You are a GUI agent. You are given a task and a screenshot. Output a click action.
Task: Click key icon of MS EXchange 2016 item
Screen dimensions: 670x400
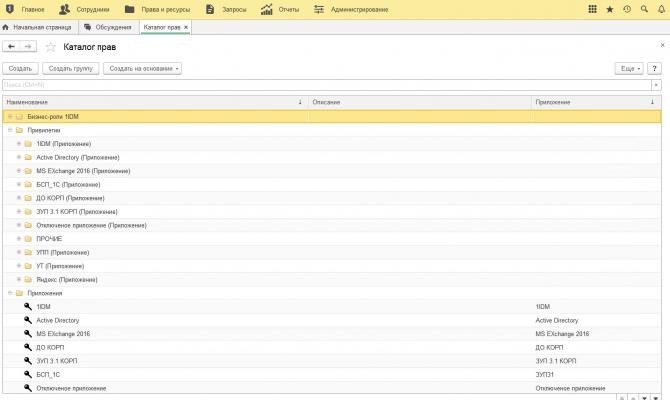pos(28,334)
